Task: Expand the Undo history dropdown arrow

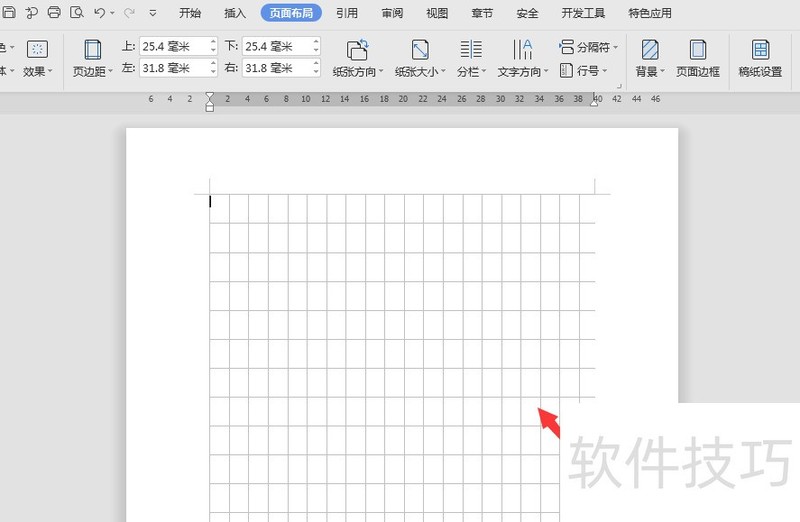Action: (x=112, y=13)
